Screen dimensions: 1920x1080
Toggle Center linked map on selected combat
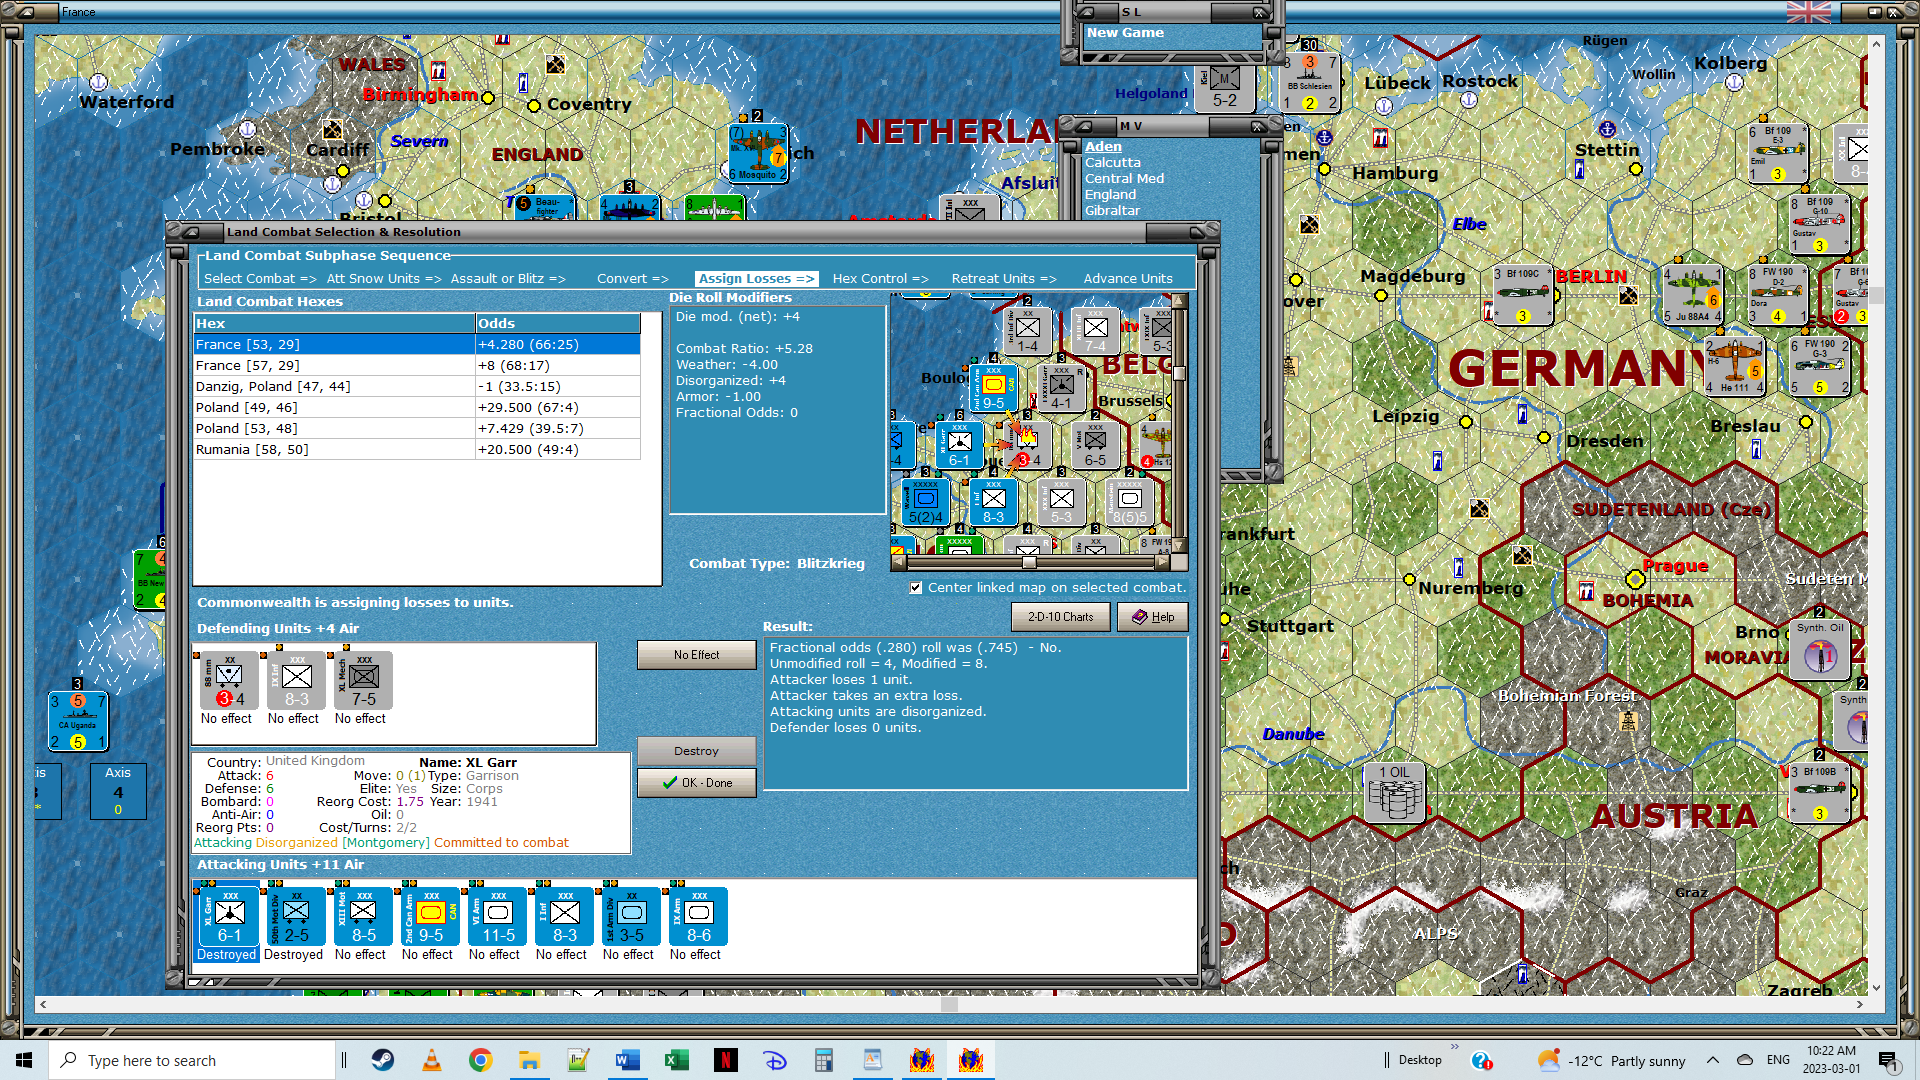(916, 588)
